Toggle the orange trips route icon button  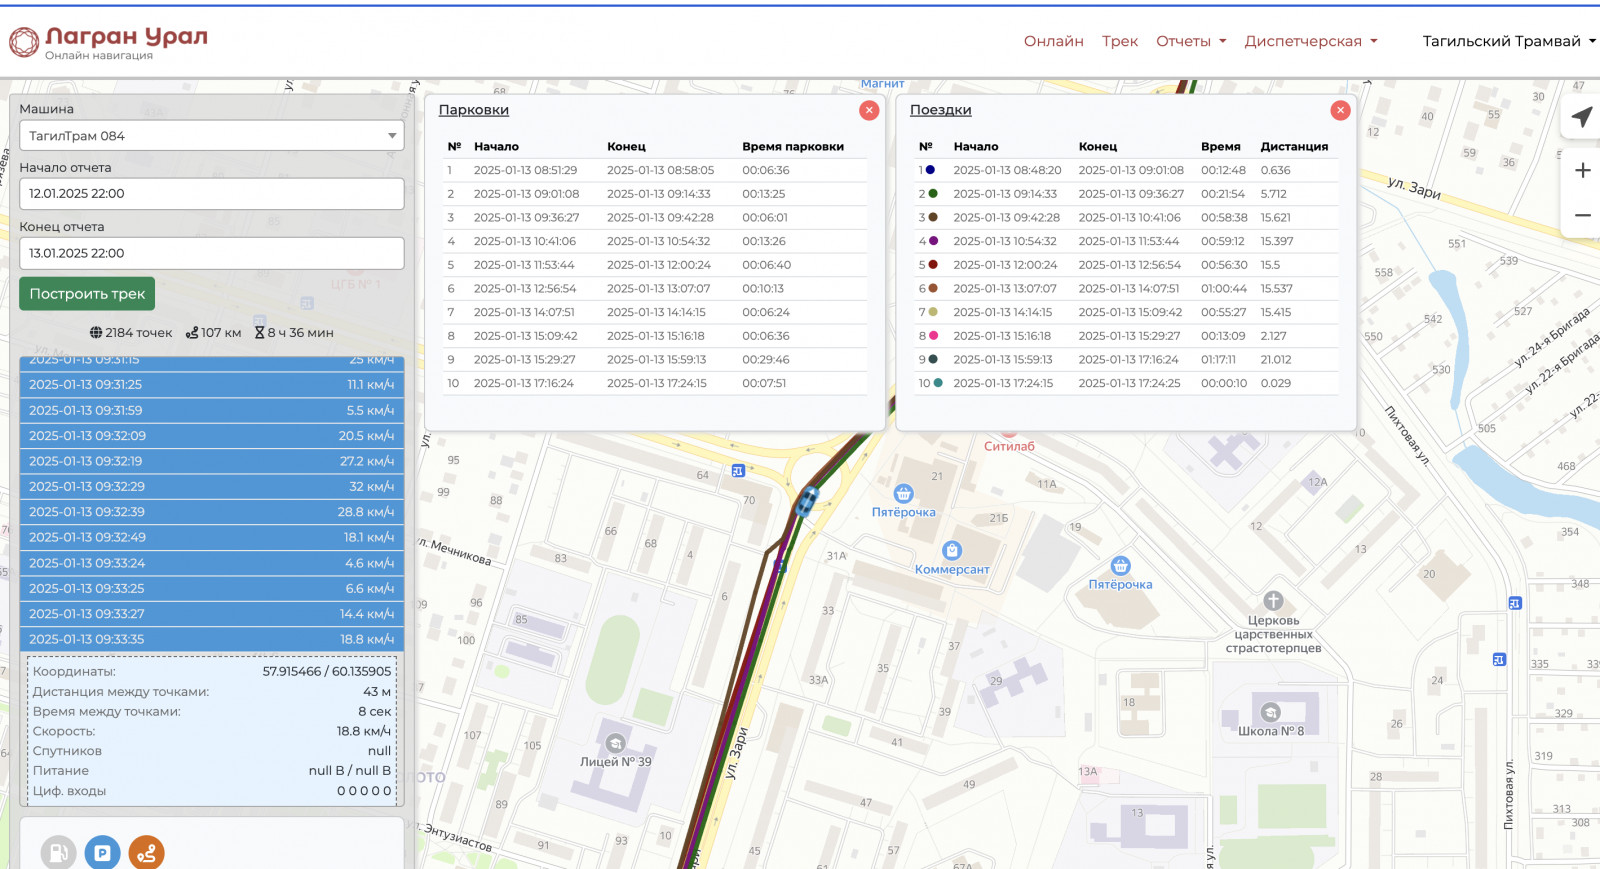(146, 853)
